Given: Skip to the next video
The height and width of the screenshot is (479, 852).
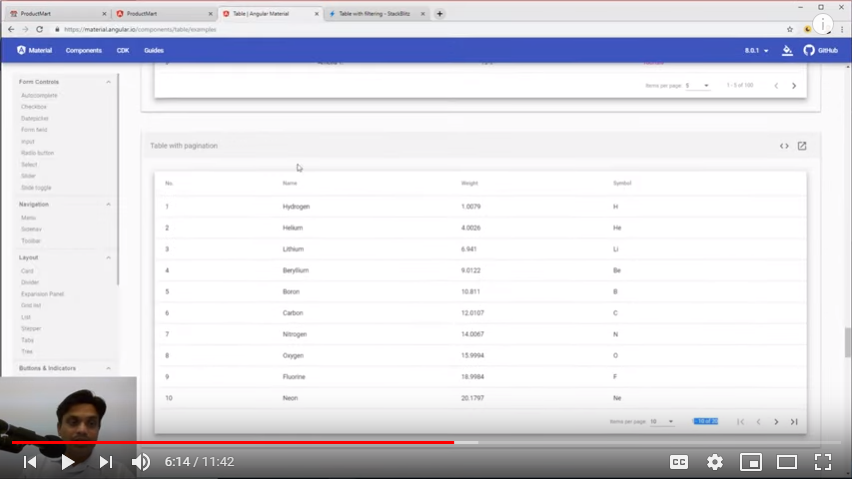Looking at the screenshot, I should coord(105,462).
